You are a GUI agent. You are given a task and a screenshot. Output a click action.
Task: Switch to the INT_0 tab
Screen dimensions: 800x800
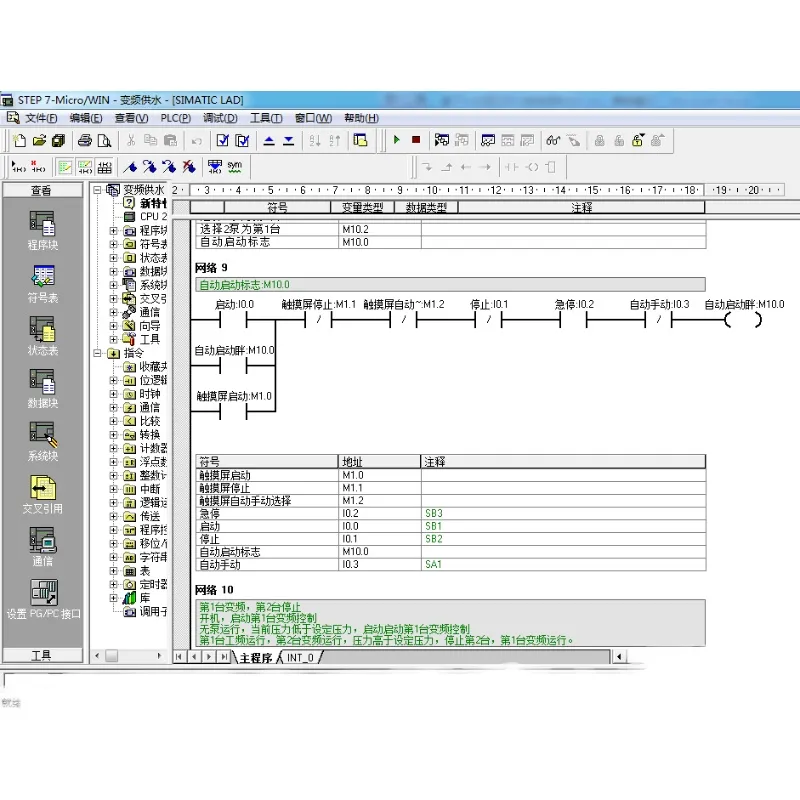click(300, 658)
